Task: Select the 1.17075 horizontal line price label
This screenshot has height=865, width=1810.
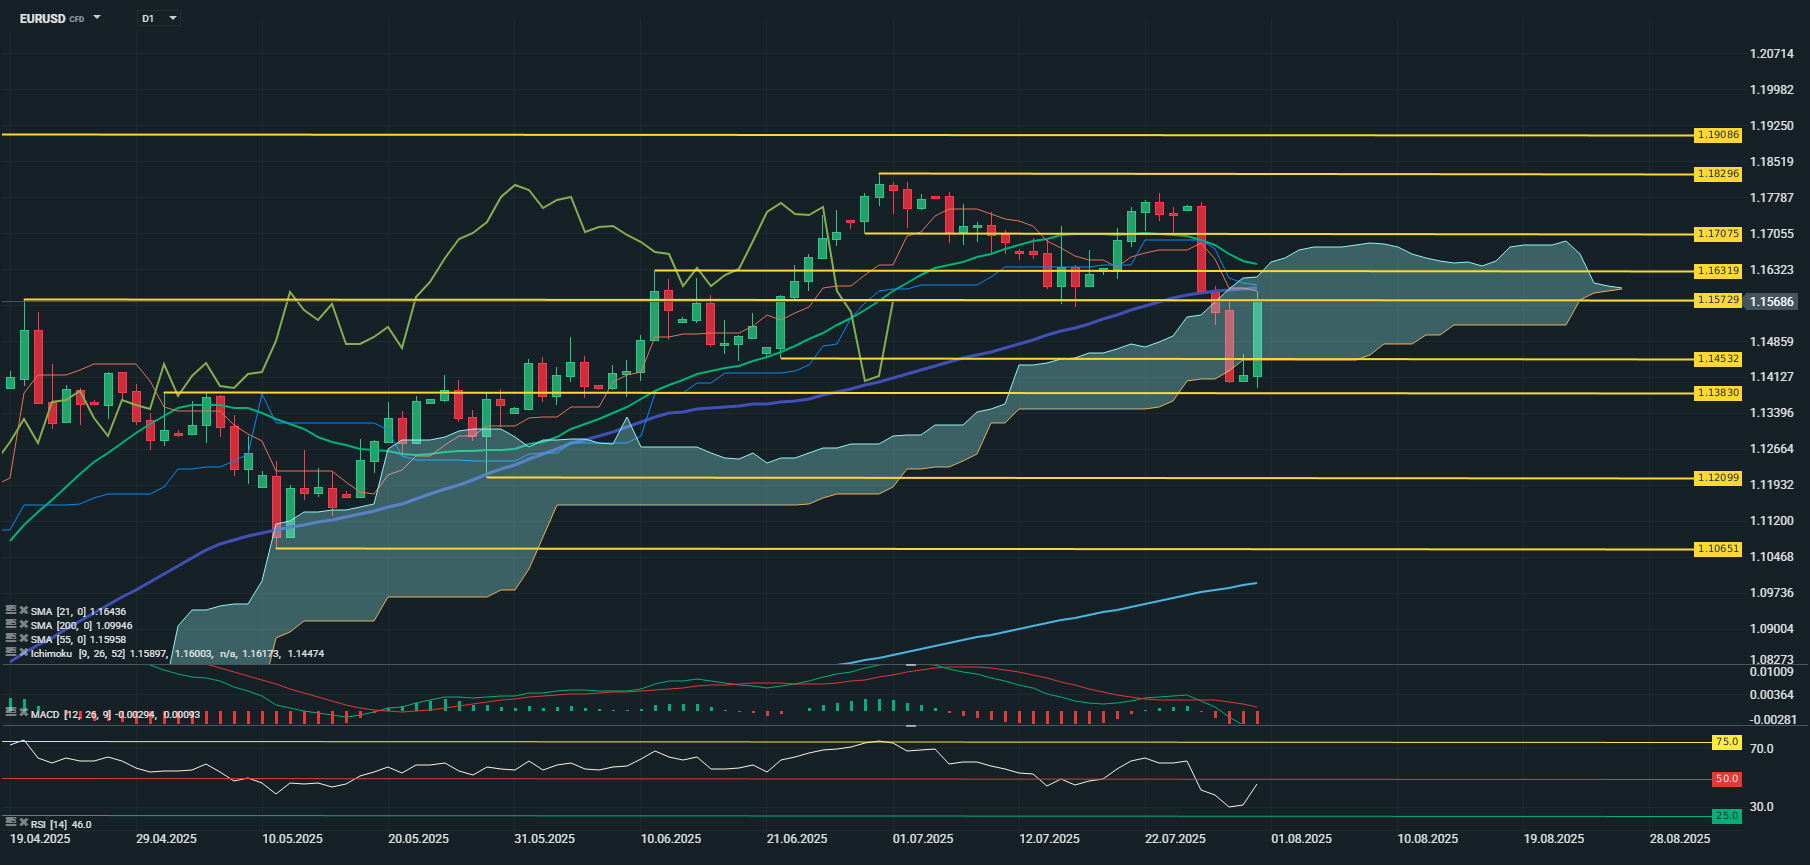Action: point(1718,234)
